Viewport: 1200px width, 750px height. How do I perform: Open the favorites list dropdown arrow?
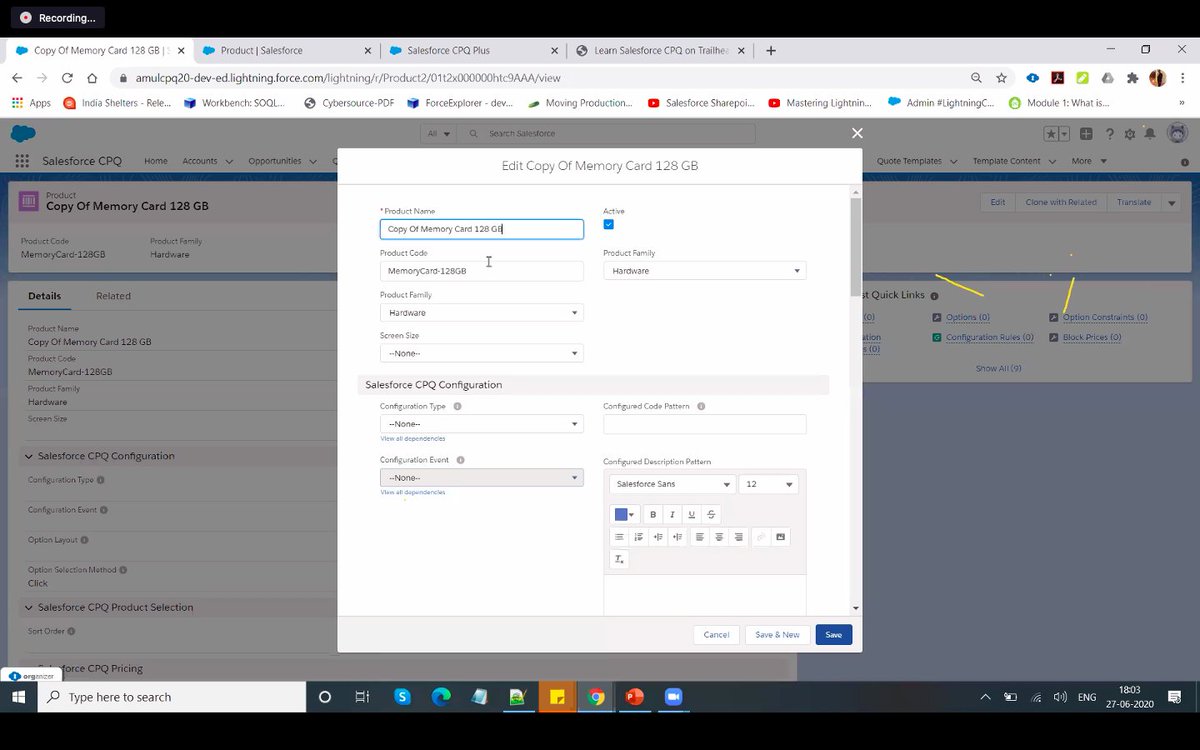[1064, 134]
